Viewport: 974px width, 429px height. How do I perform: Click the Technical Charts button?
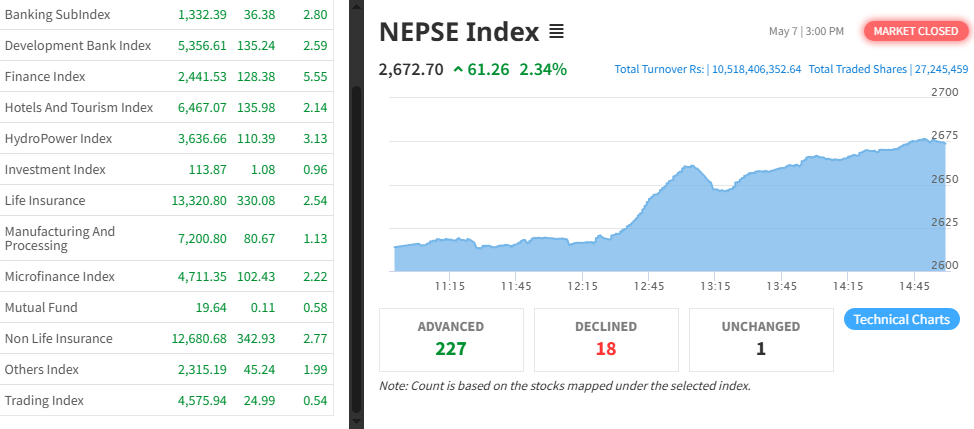coord(902,319)
